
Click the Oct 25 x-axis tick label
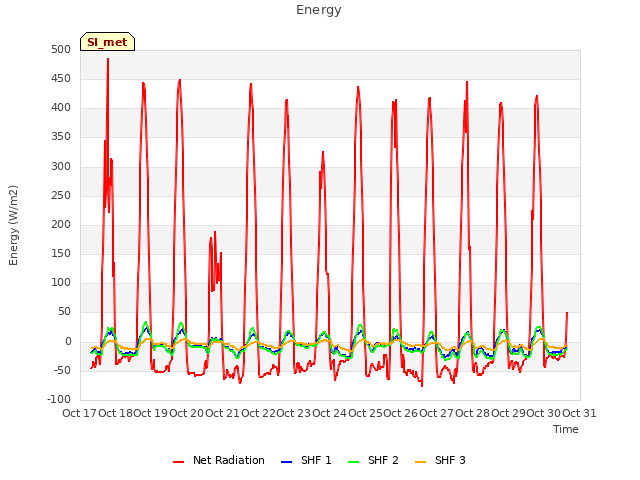pyautogui.click(x=365, y=413)
